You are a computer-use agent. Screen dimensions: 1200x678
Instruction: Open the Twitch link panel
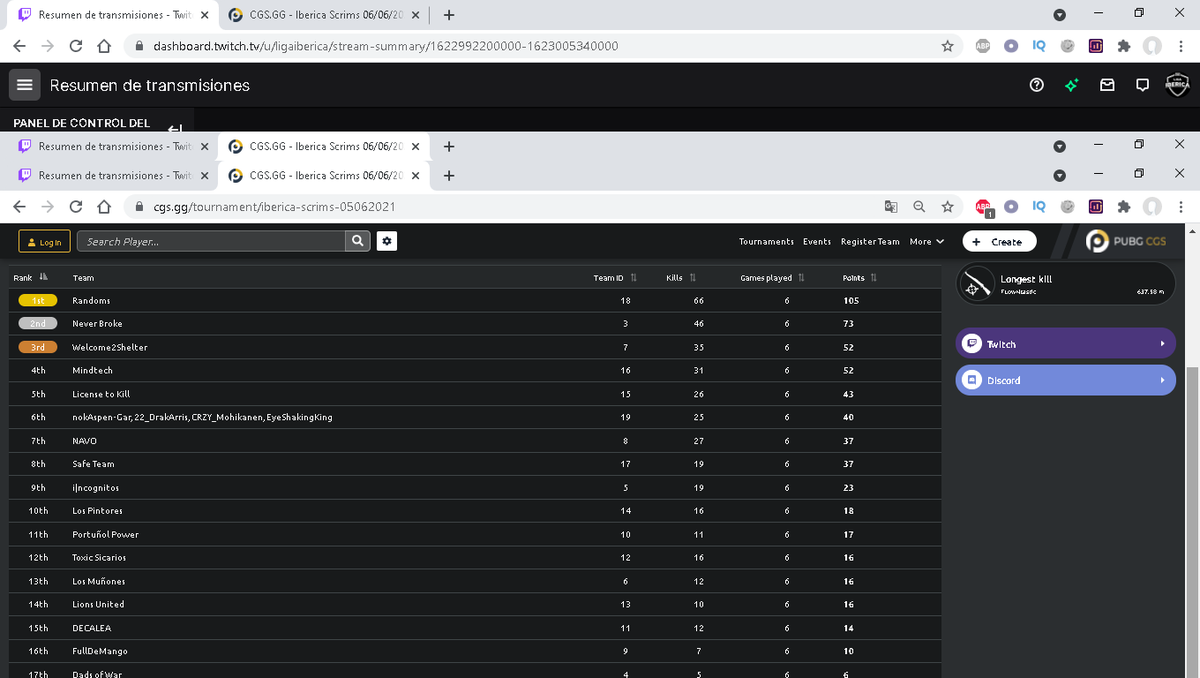click(x=1065, y=344)
